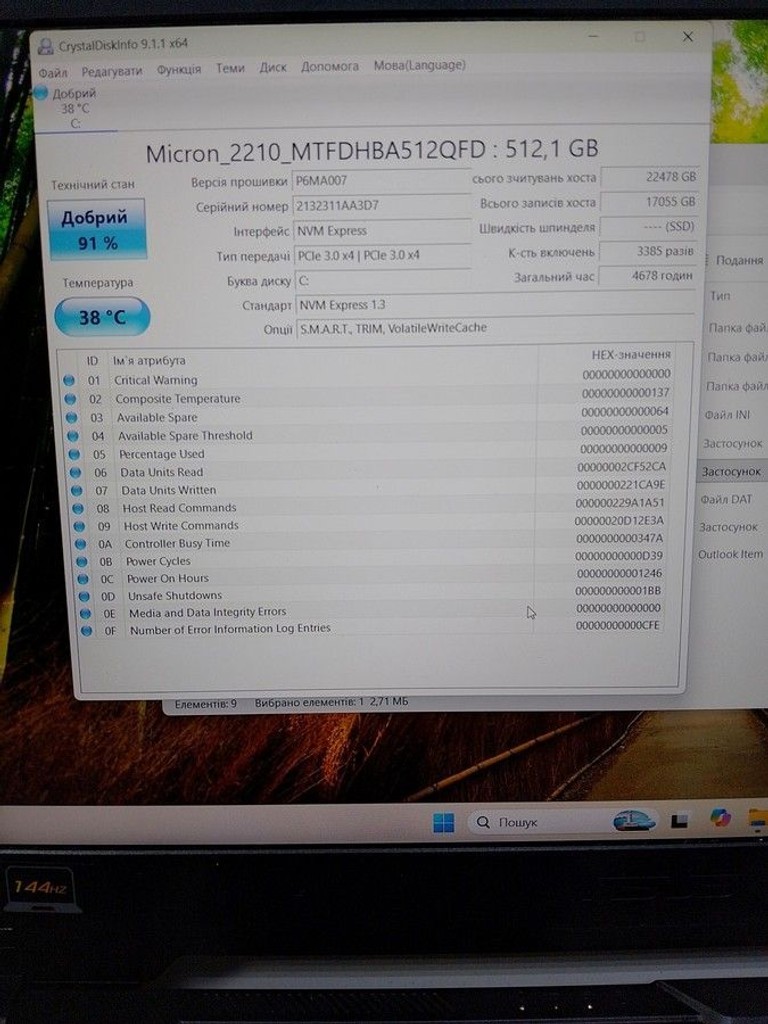Click the ID column header

pos(92,360)
